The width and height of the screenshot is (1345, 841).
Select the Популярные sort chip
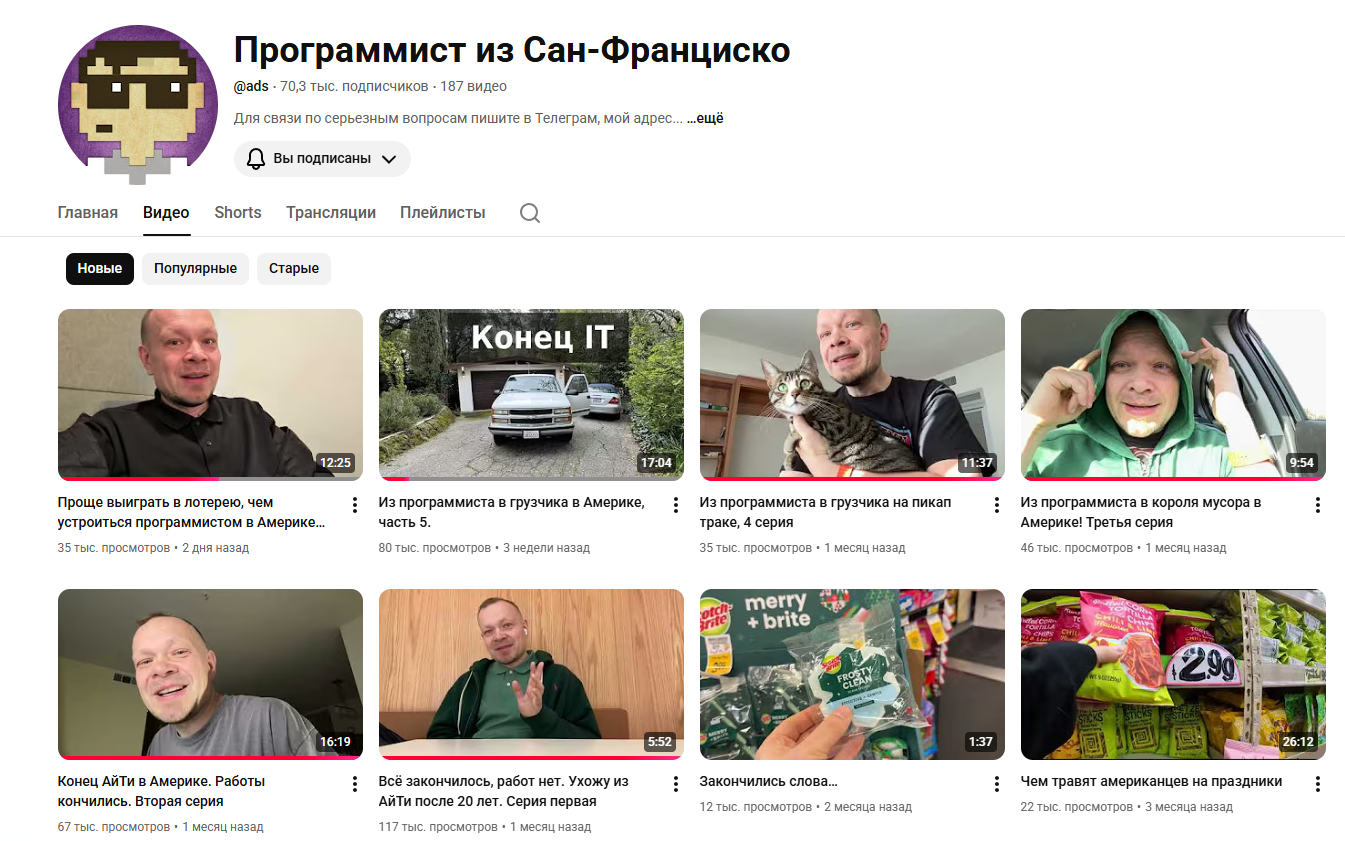coord(195,268)
